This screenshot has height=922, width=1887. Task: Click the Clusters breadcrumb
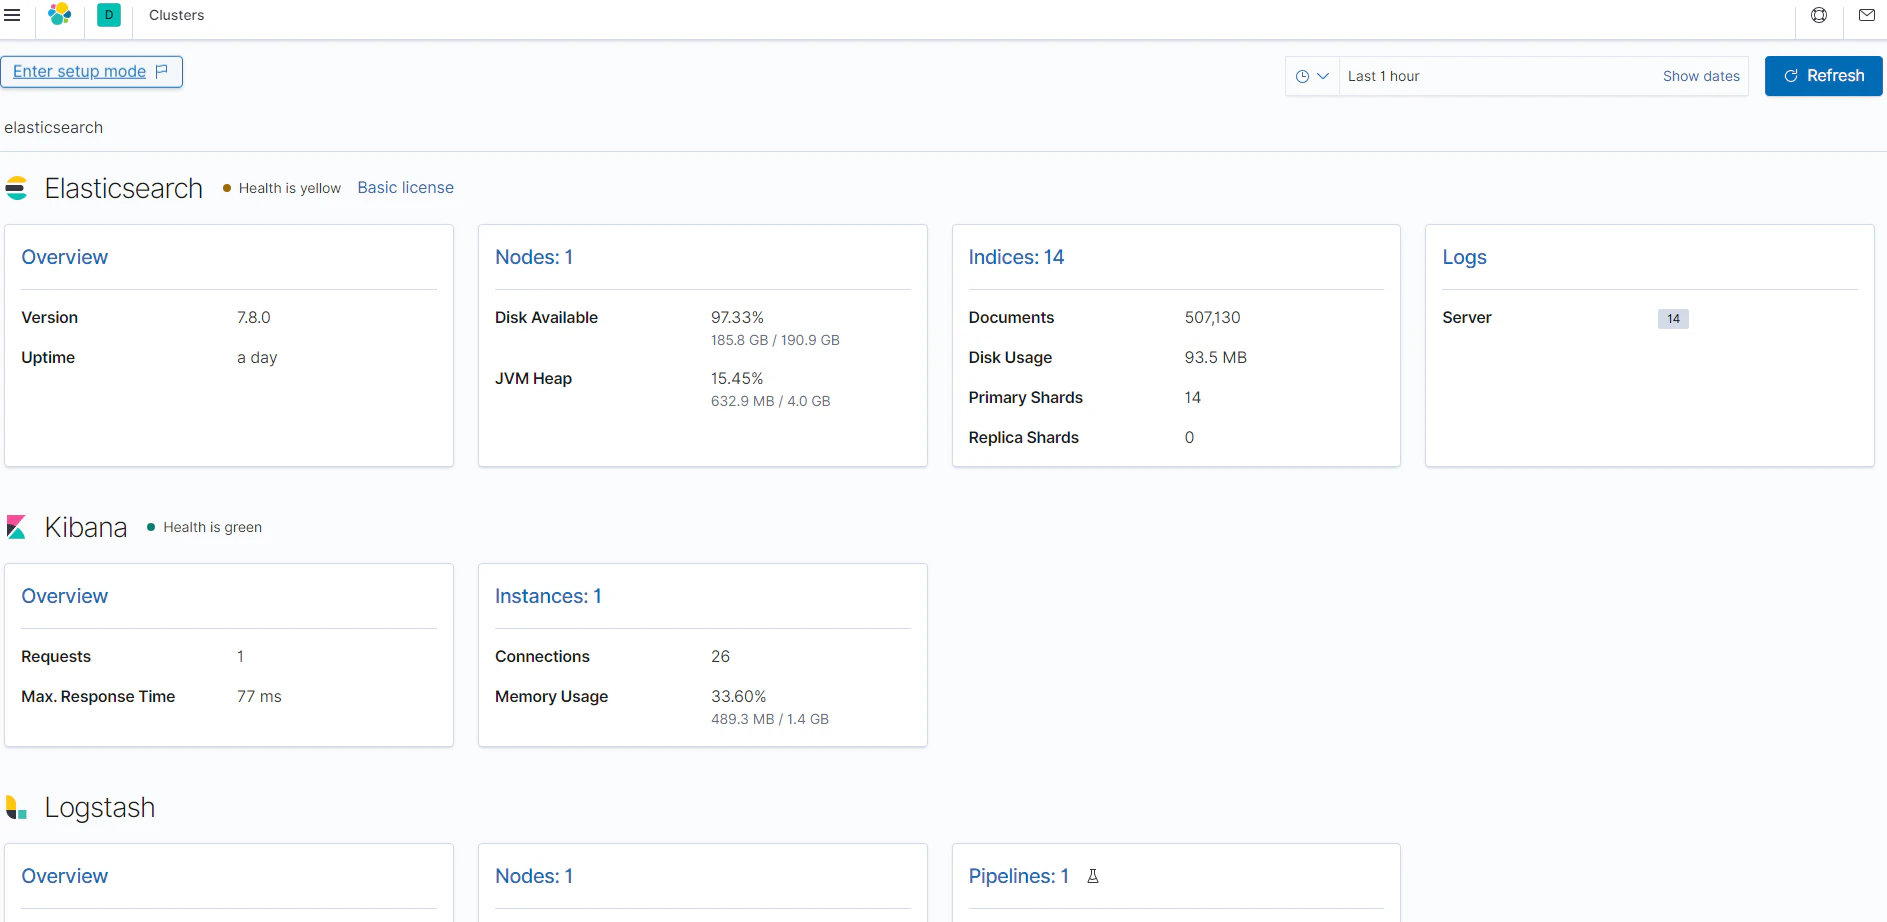click(176, 15)
